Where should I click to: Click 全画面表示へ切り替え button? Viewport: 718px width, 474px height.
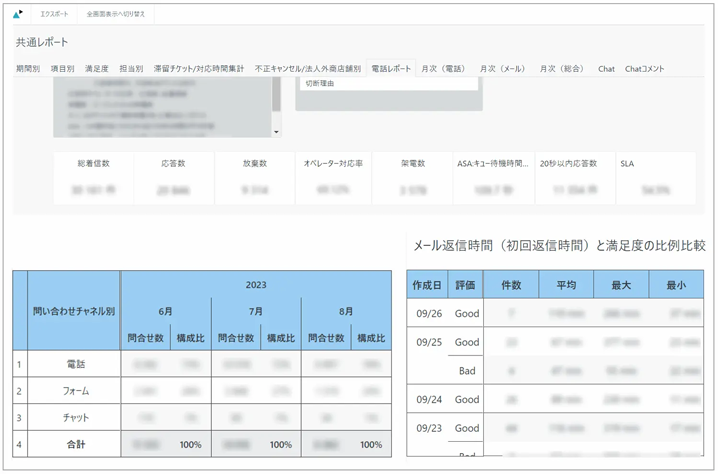116,14
